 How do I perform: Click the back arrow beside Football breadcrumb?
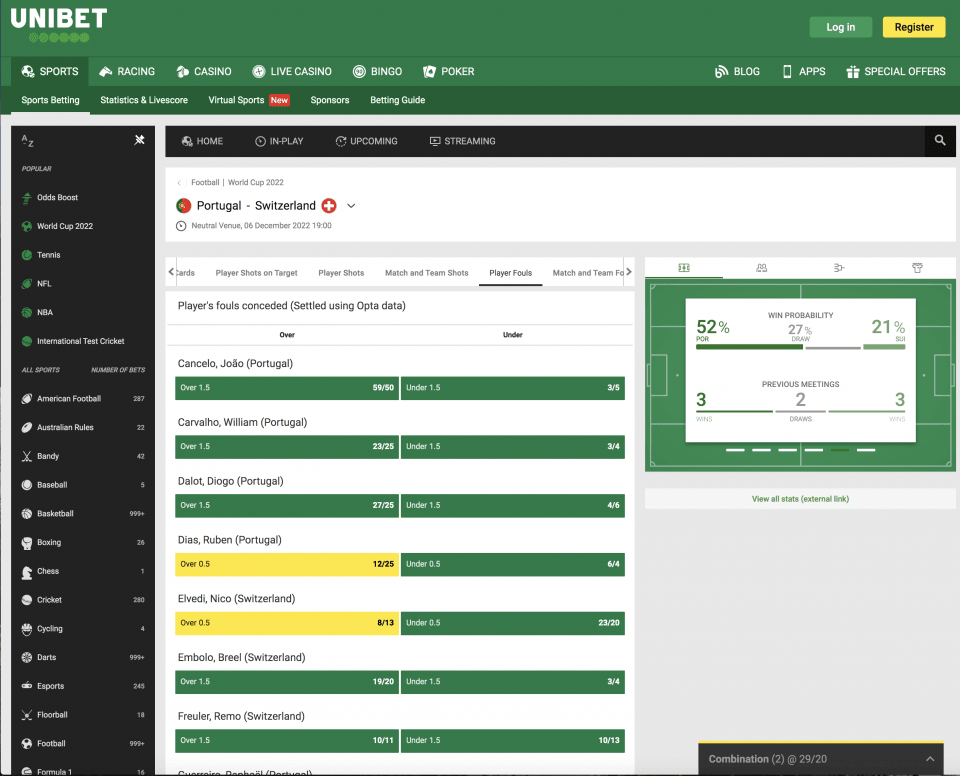(x=179, y=183)
